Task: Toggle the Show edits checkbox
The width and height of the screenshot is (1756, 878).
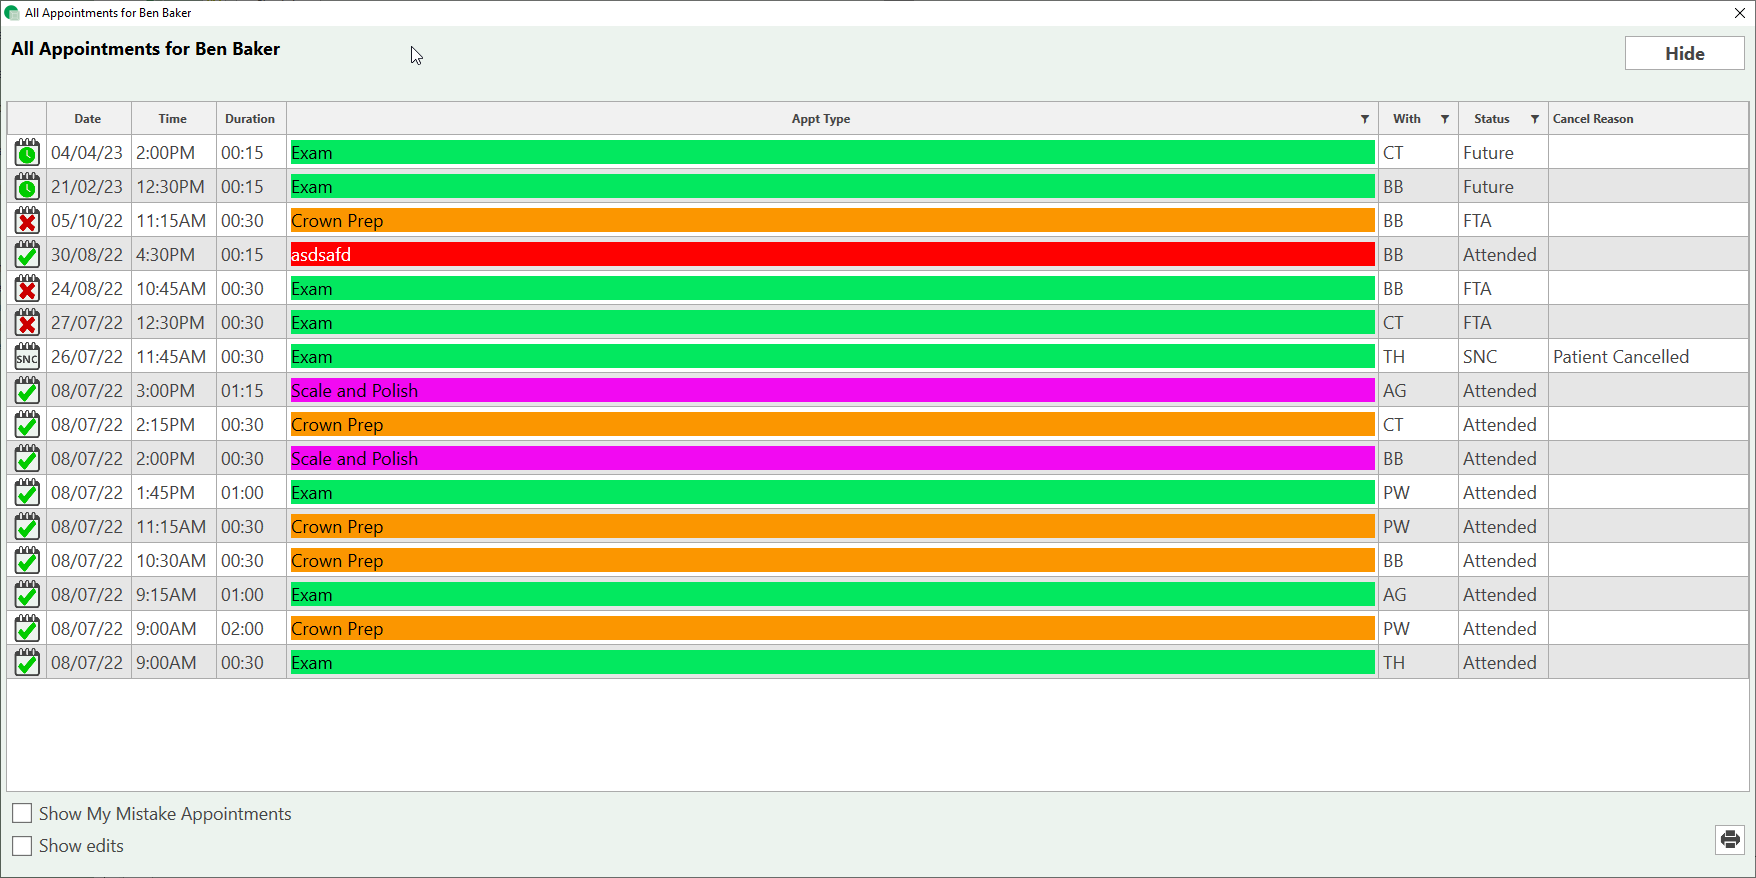Action: [x=22, y=846]
